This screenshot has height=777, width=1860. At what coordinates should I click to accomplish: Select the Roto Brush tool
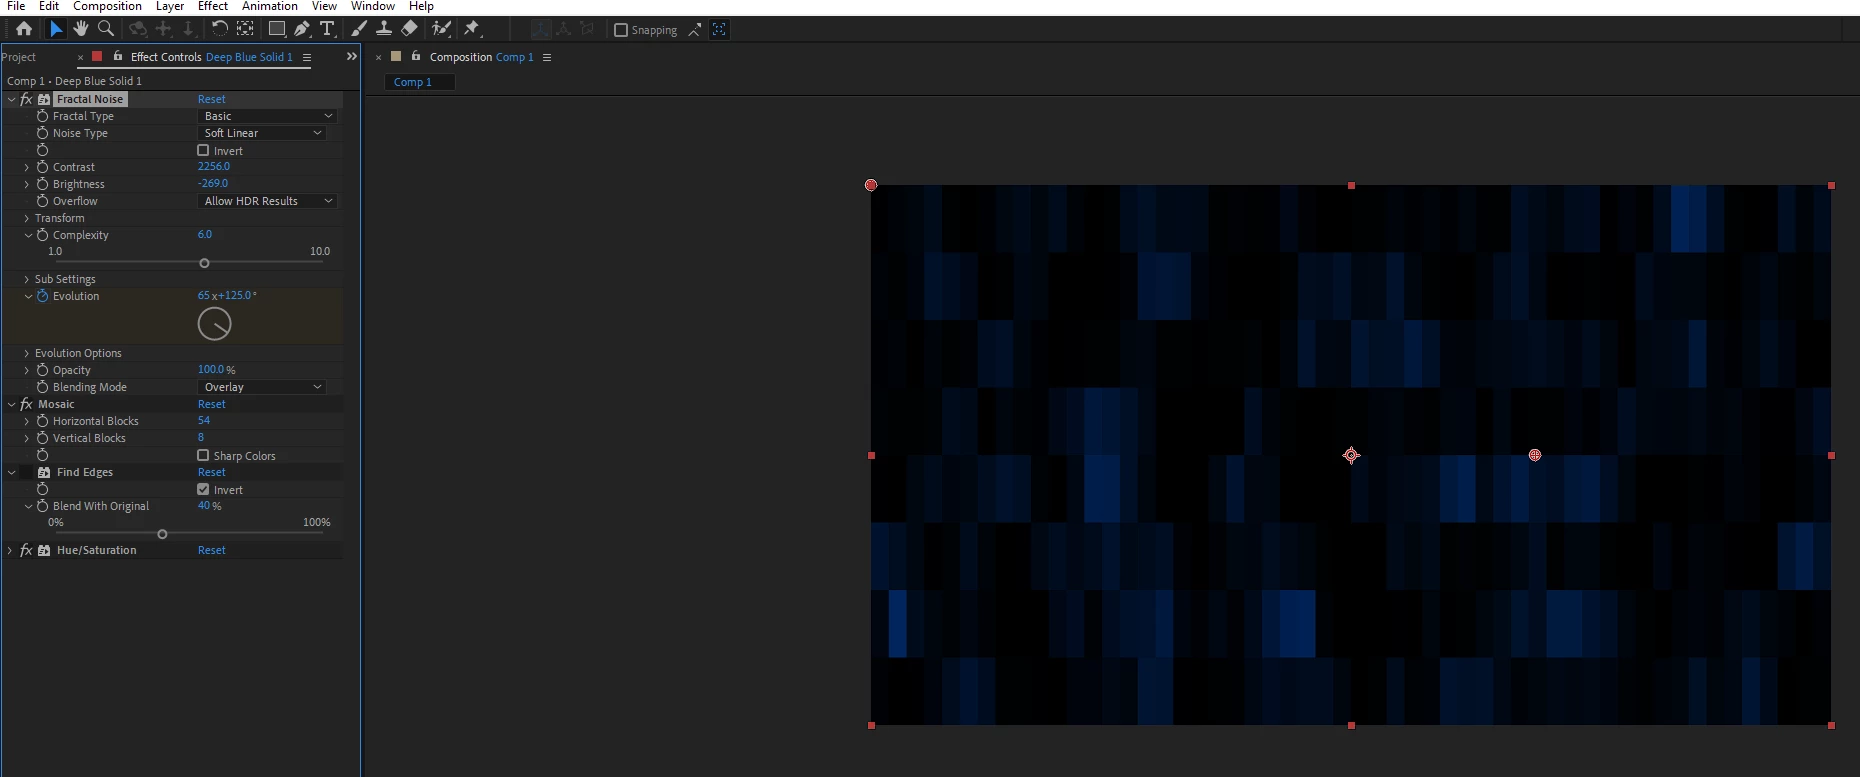441,29
